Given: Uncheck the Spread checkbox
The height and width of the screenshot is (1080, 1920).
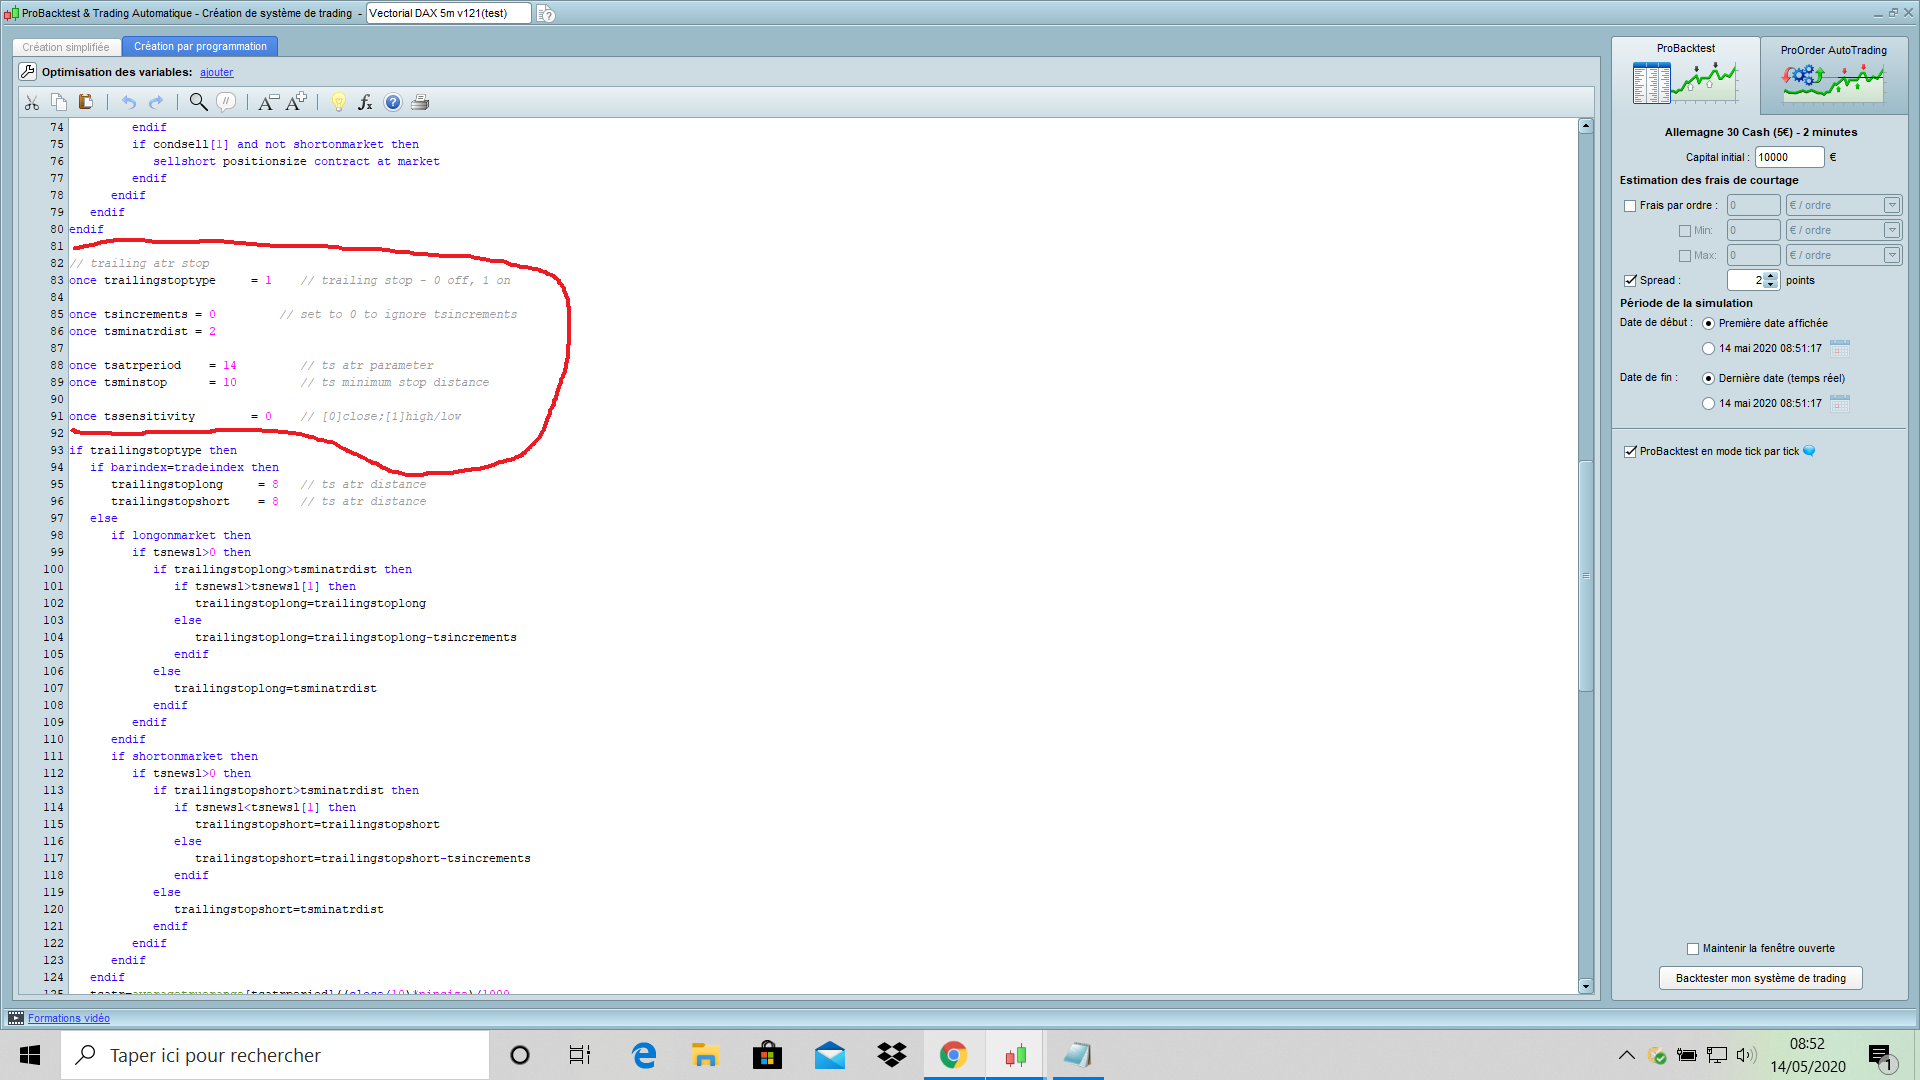Looking at the screenshot, I should point(1630,281).
